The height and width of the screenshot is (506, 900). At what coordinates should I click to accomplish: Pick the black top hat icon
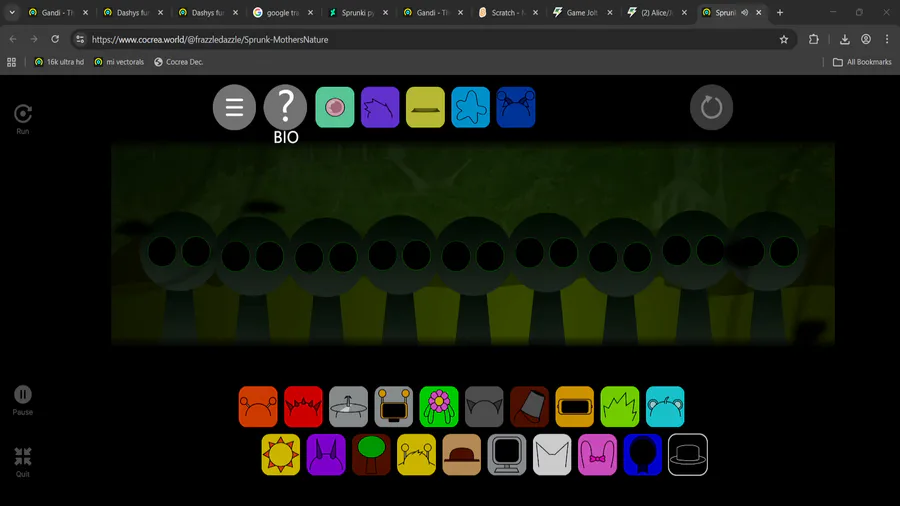click(688, 455)
